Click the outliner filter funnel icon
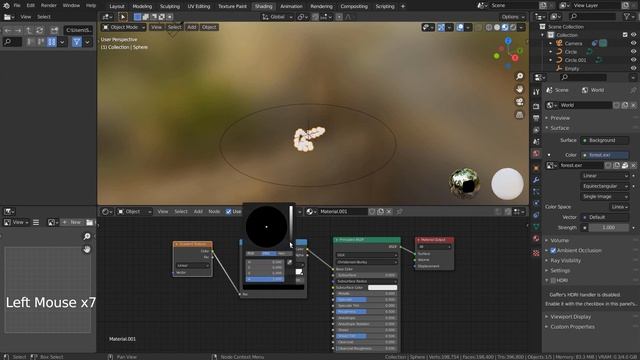 [x=627, y=16]
